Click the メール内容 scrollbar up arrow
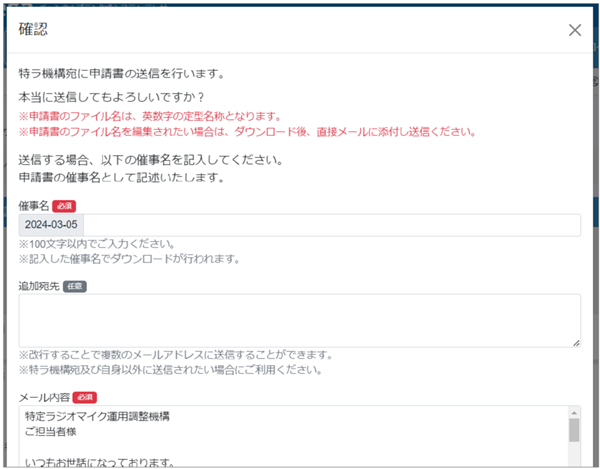 click(x=574, y=412)
